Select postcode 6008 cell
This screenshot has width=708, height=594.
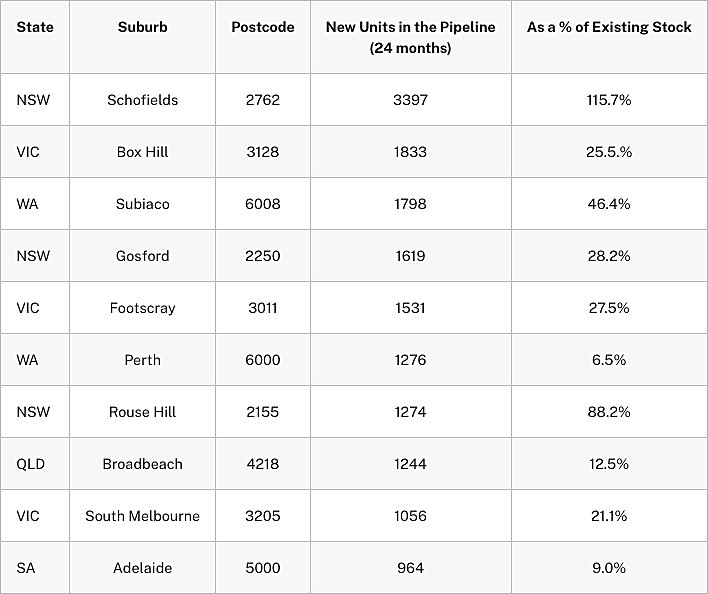(263, 204)
